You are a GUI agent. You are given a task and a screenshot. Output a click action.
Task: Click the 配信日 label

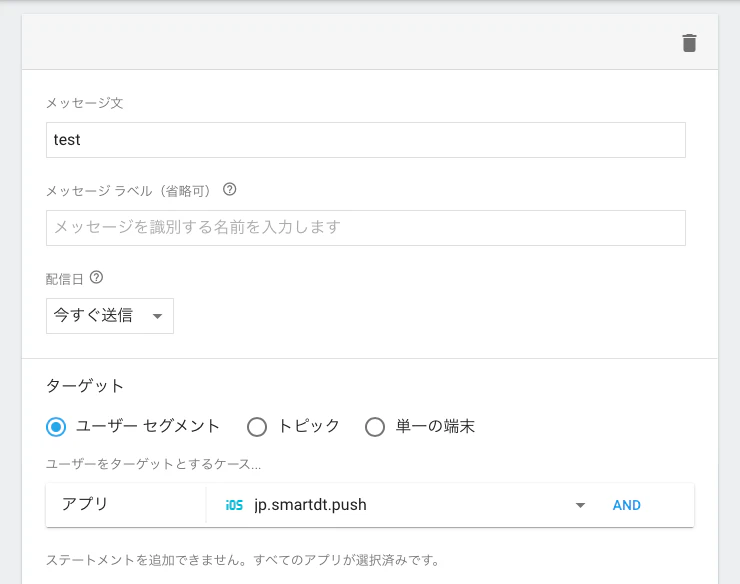[x=65, y=279]
